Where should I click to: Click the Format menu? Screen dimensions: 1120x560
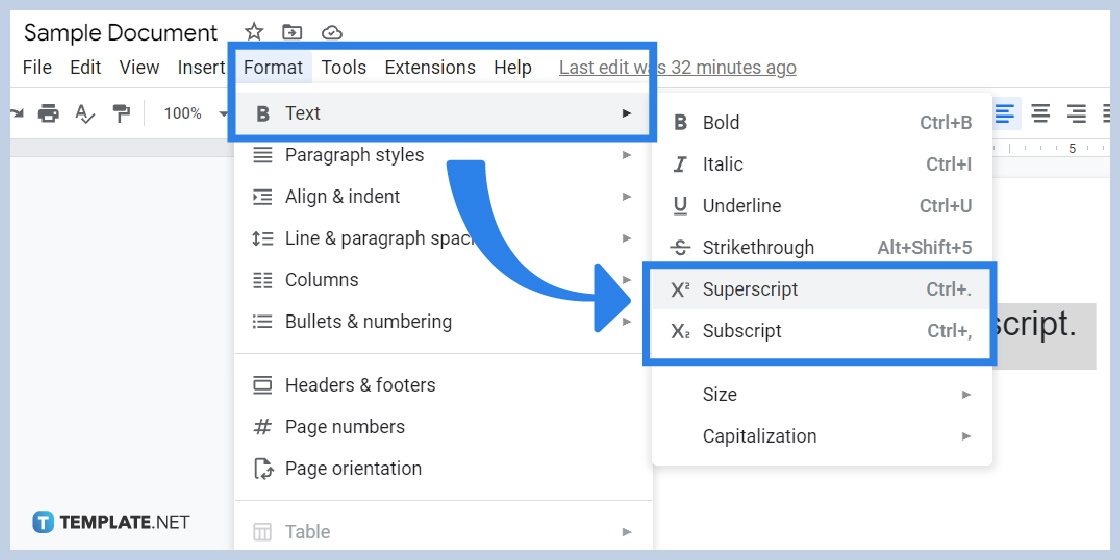(x=274, y=67)
